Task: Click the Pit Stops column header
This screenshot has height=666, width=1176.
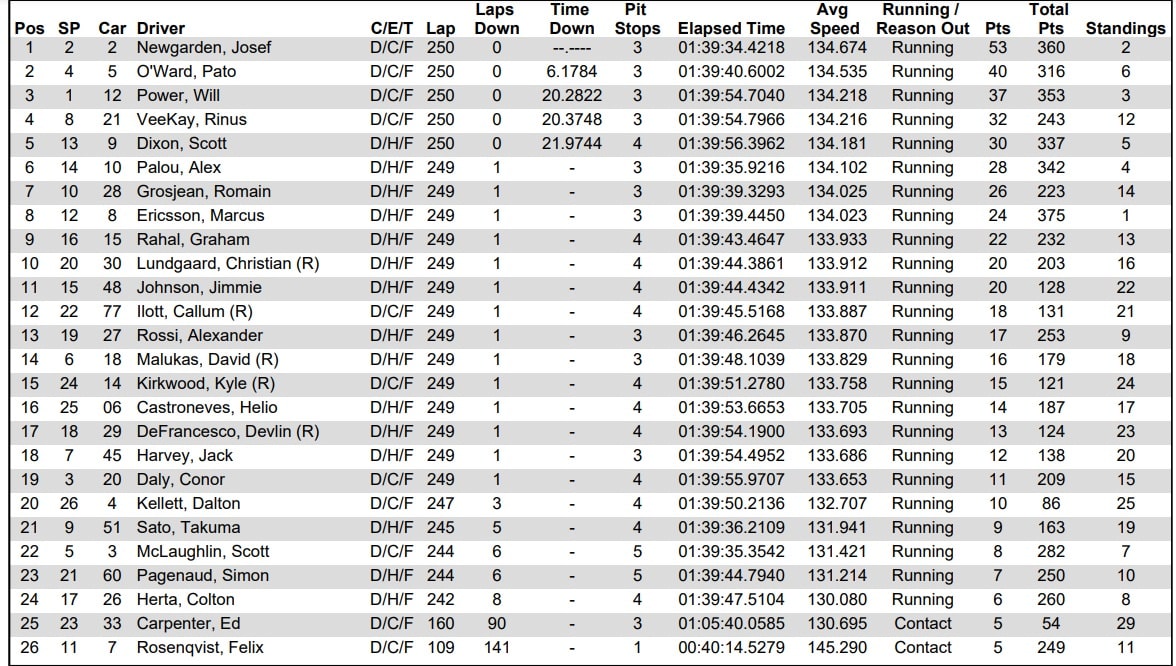Action: click(x=637, y=19)
